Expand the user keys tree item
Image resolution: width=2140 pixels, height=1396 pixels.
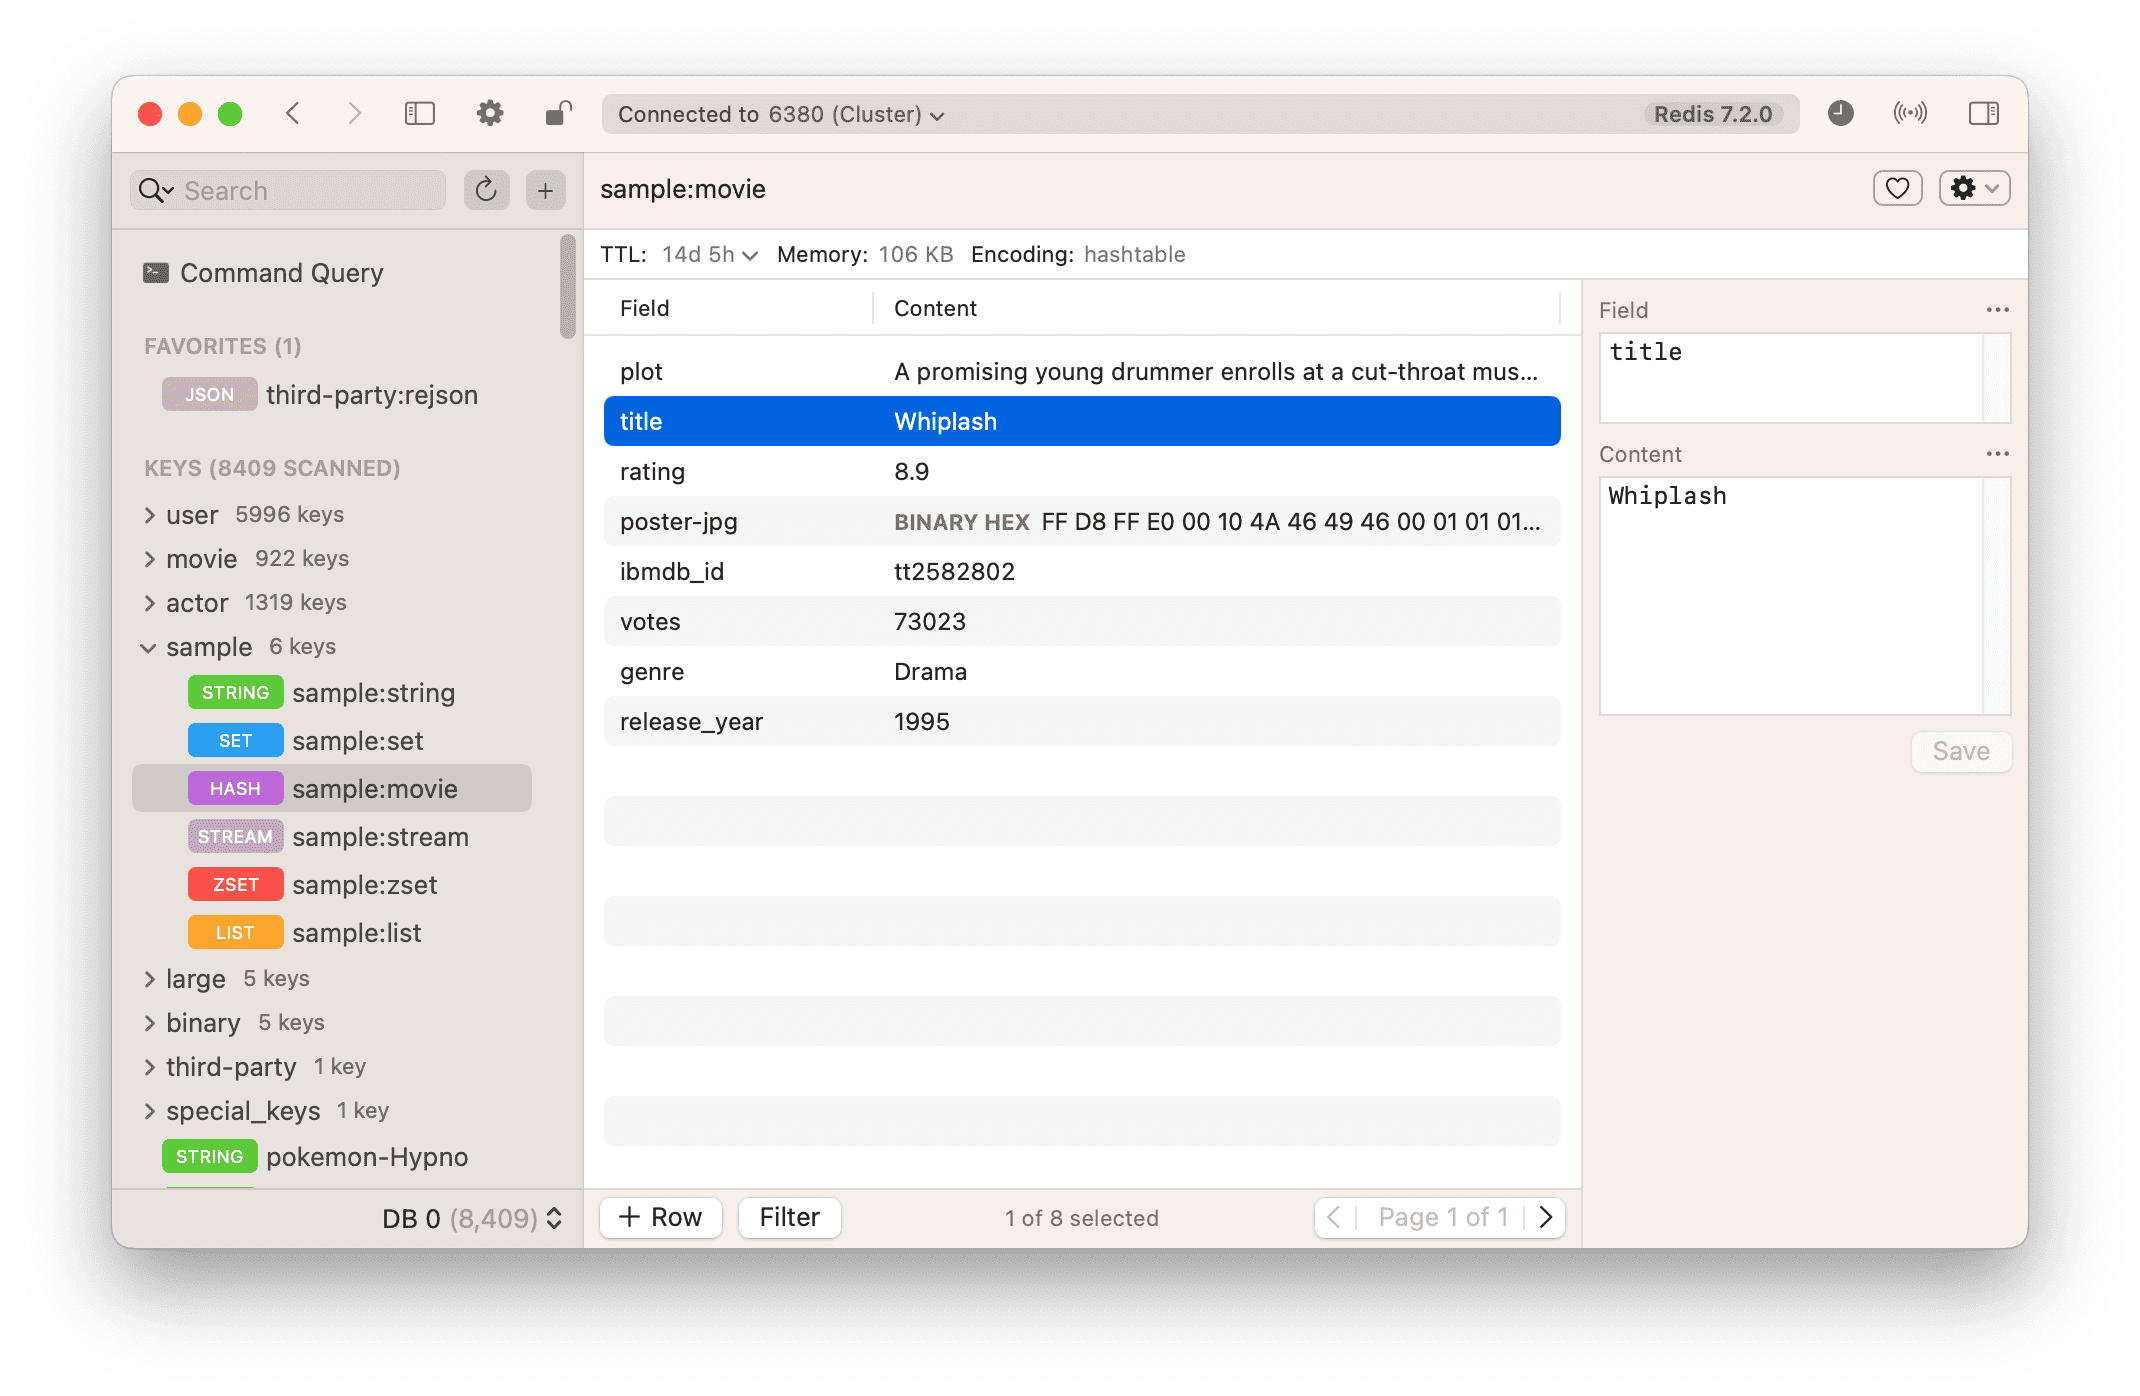point(147,513)
